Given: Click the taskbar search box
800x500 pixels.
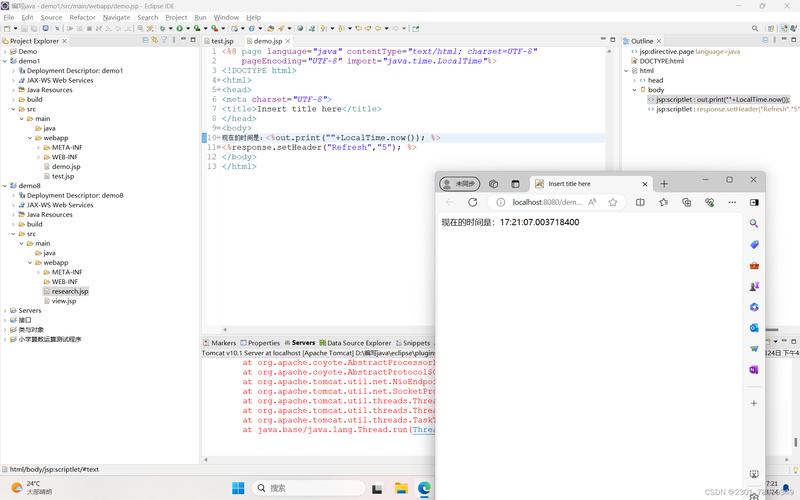Looking at the screenshot, I should point(309,488).
